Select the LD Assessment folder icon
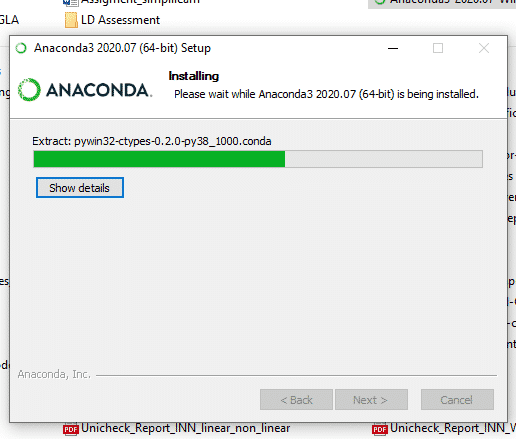This screenshot has width=516, height=439. [71, 20]
